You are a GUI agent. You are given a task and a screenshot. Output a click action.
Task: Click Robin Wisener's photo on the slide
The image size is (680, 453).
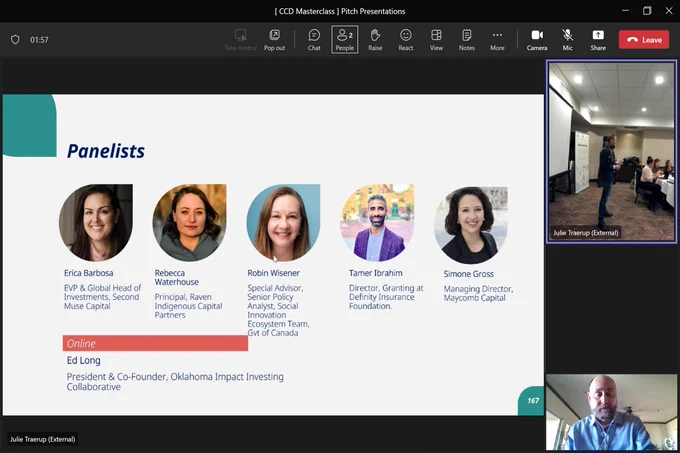point(283,222)
